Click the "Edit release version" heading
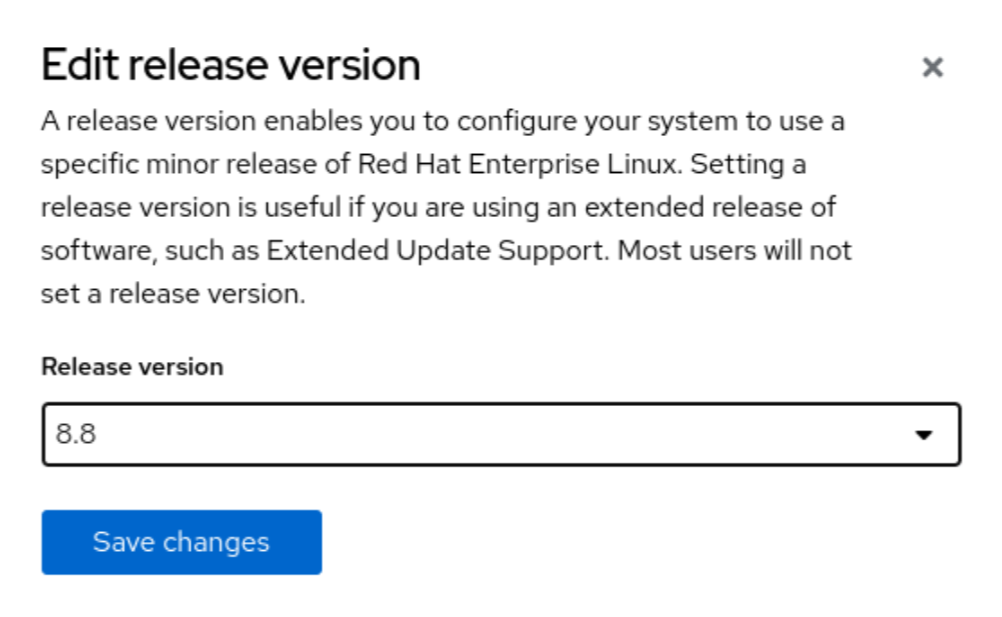 point(230,66)
